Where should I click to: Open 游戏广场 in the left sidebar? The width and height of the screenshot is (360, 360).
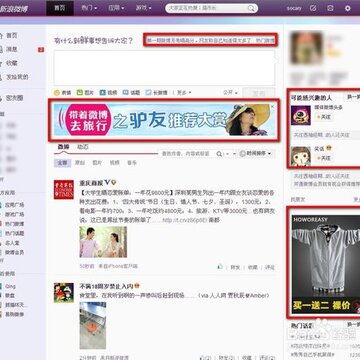(15, 214)
